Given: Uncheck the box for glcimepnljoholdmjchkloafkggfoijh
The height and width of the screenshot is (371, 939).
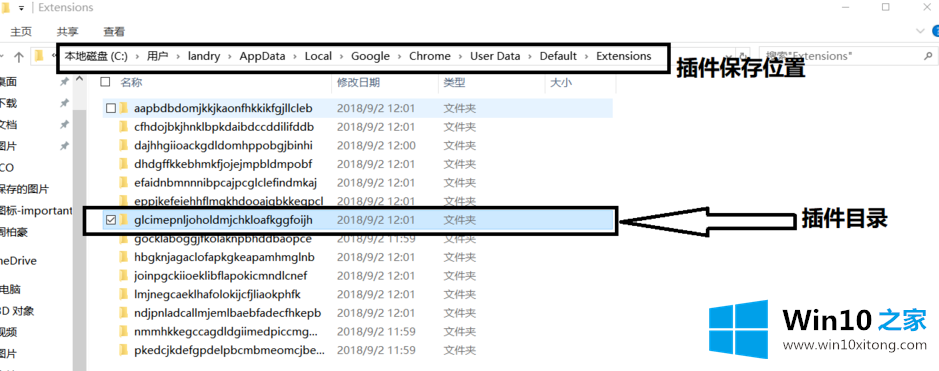Looking at the screenshot, I should coord(110,220).
